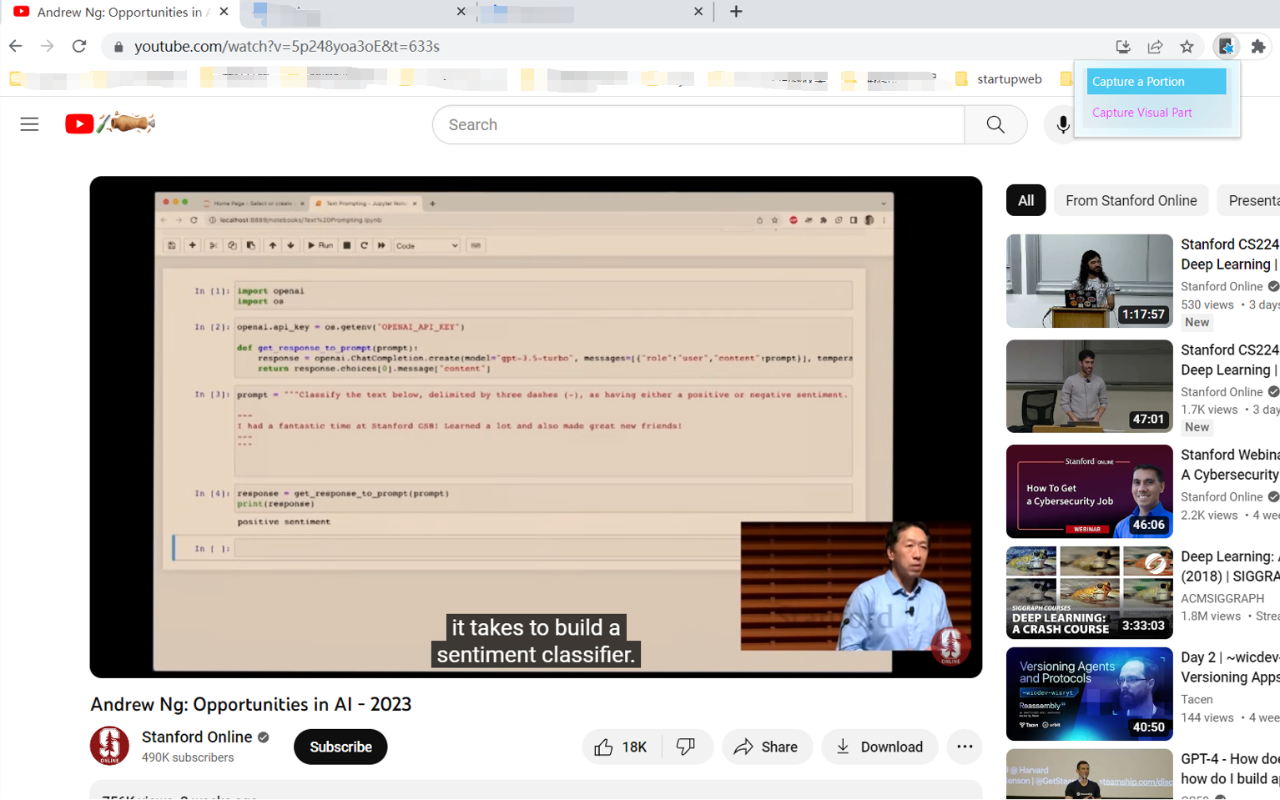Click the Stanford logo watermark in video
The height and width of the screenshot is (800, 1280).
tap(951, 646)
